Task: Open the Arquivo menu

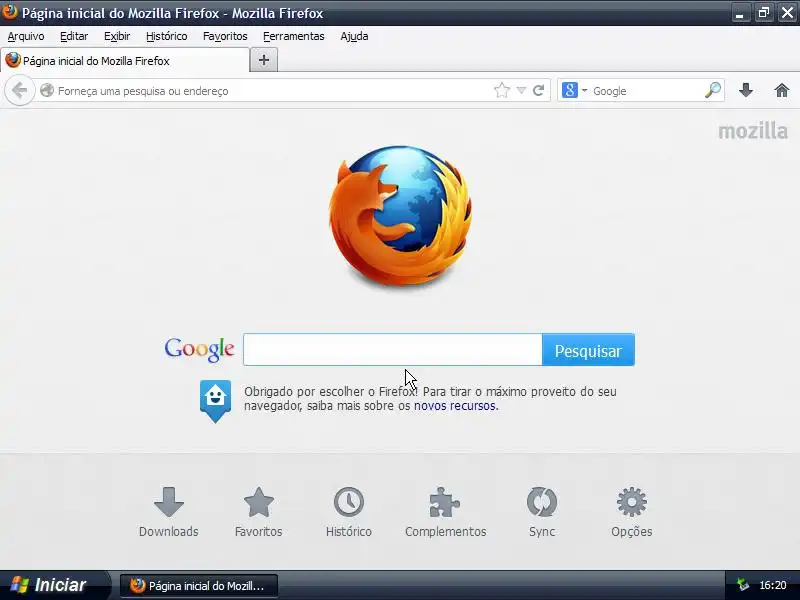Action: [x=26, y=36]
